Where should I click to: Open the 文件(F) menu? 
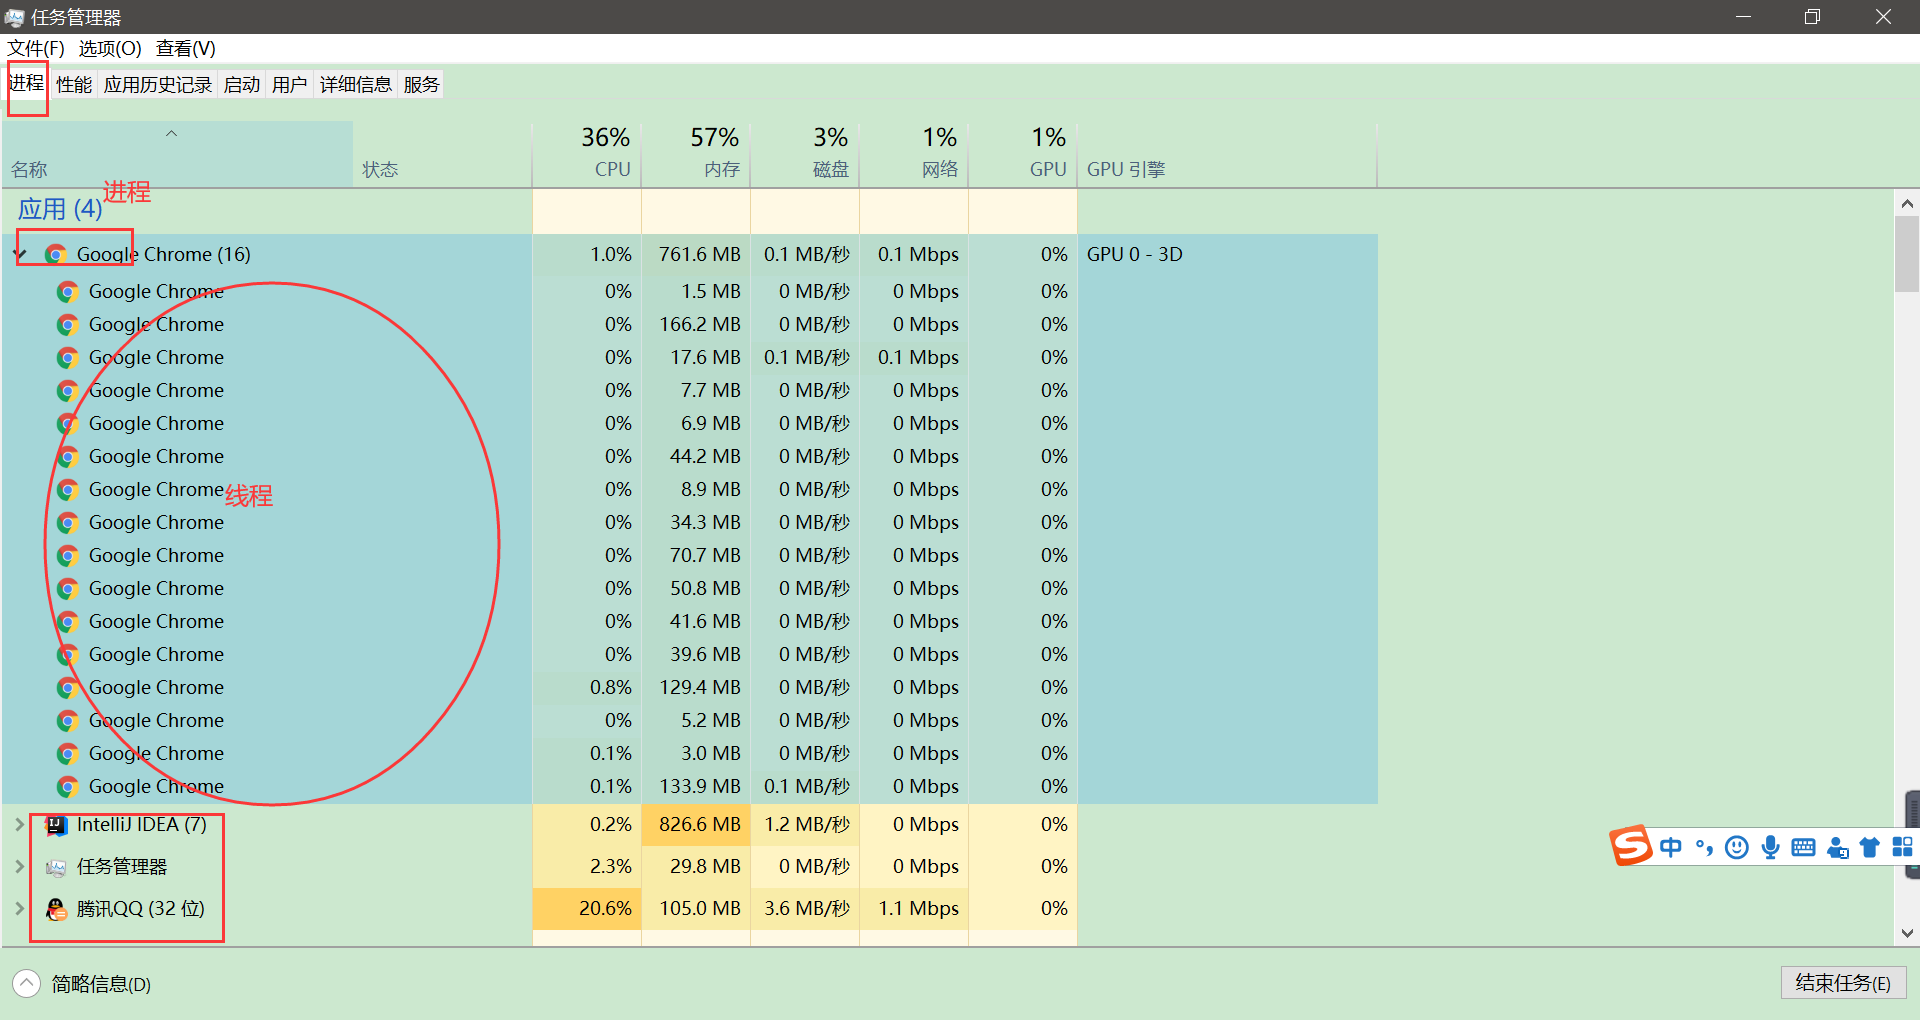click(36, 48)
